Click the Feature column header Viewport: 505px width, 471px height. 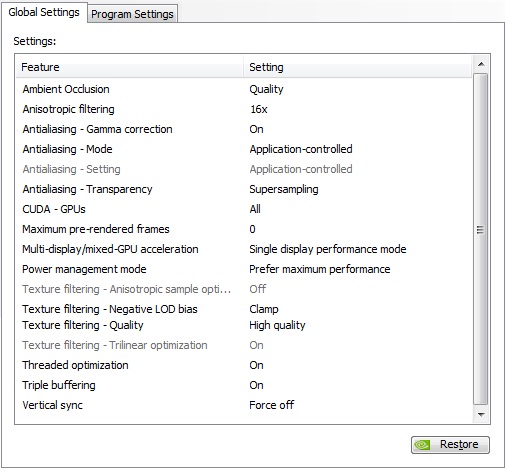coord(129,67)
